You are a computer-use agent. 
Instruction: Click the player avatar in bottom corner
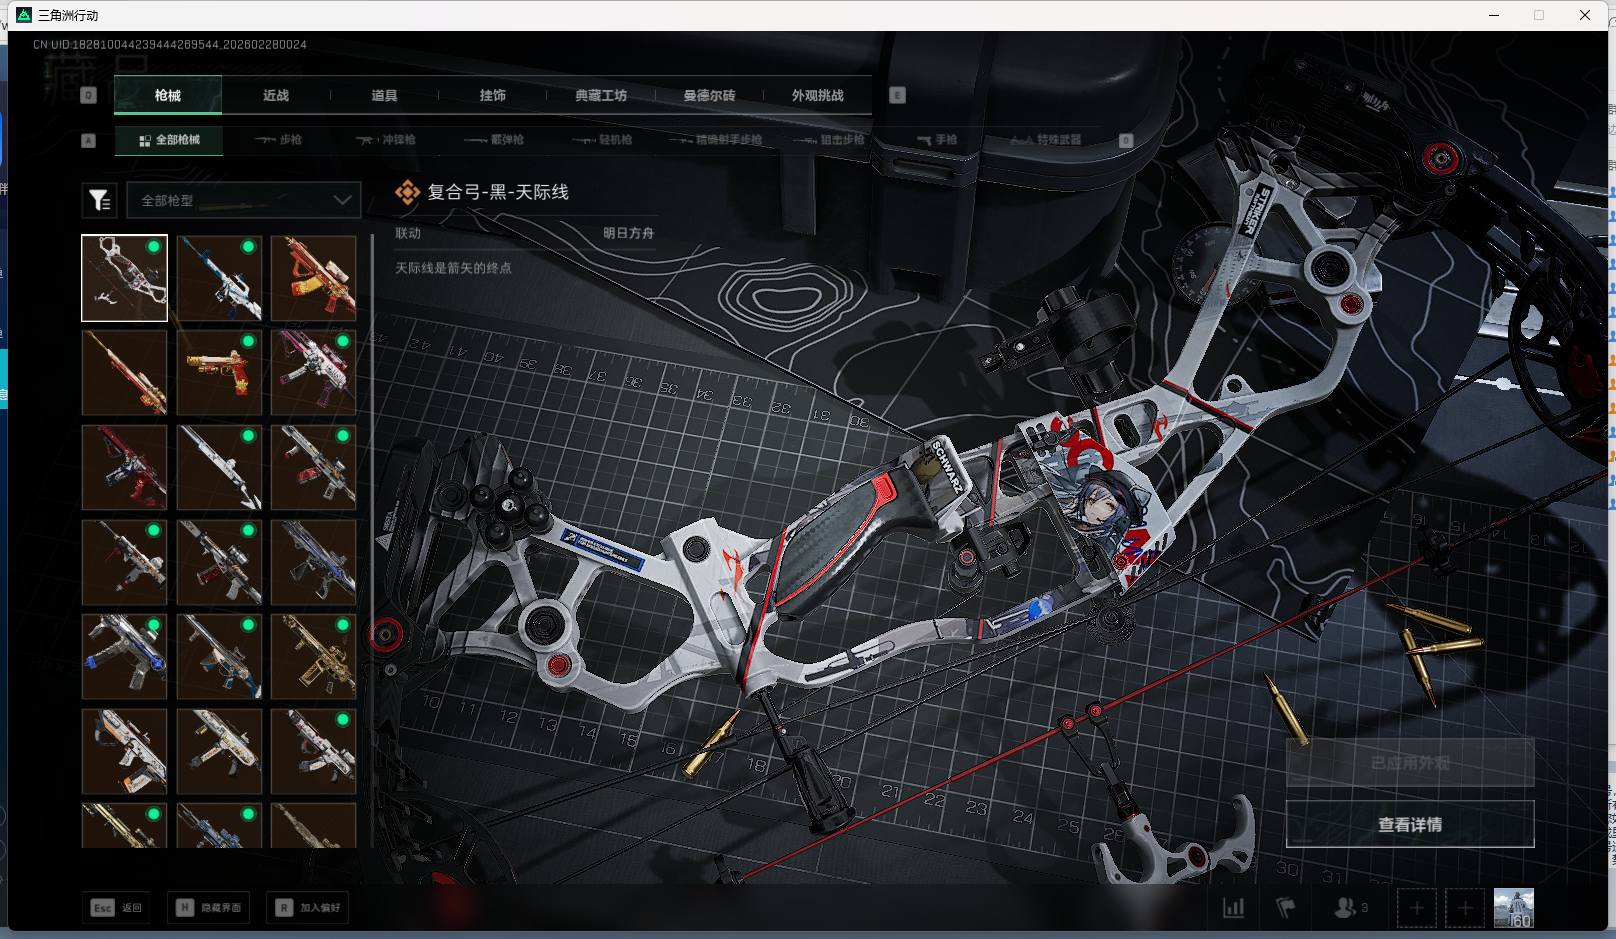[1513, 908]
